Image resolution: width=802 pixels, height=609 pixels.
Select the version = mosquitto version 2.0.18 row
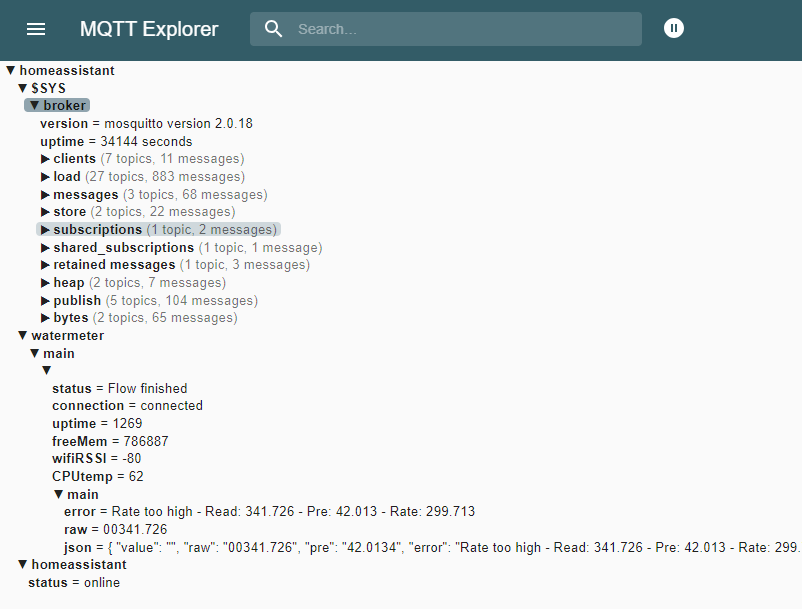point(146,124)
